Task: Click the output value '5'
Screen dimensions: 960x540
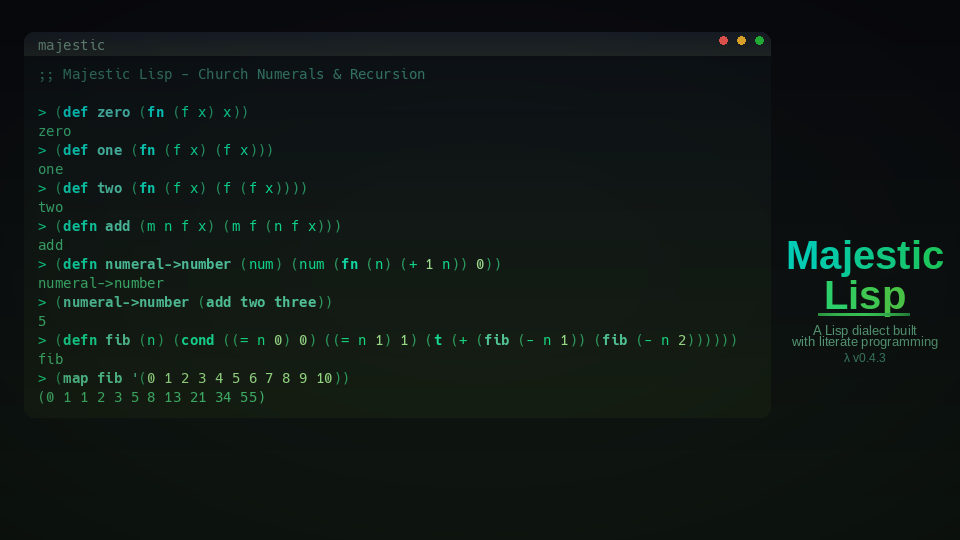Action: coord(42,321)
